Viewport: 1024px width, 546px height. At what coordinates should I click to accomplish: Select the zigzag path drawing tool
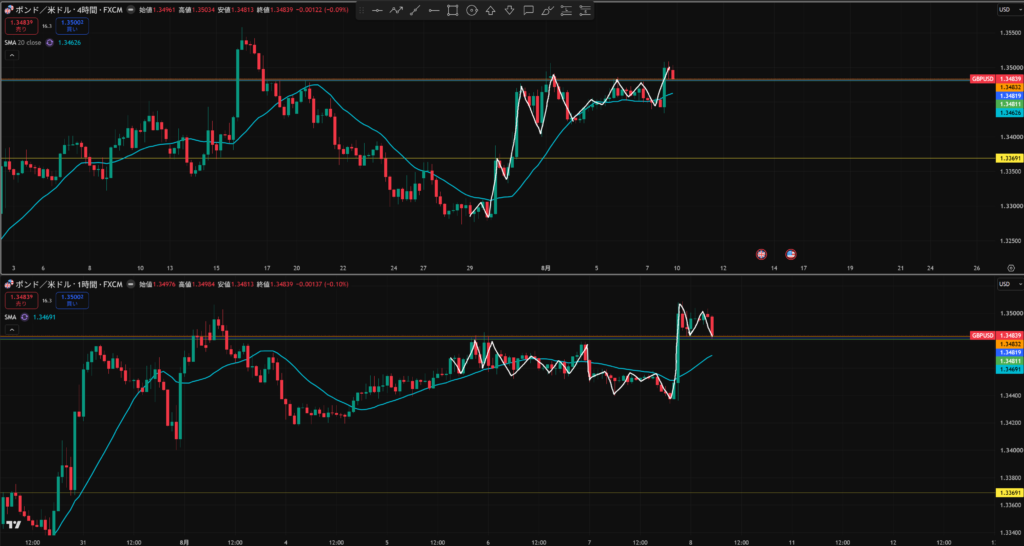(x=396, y=10)
